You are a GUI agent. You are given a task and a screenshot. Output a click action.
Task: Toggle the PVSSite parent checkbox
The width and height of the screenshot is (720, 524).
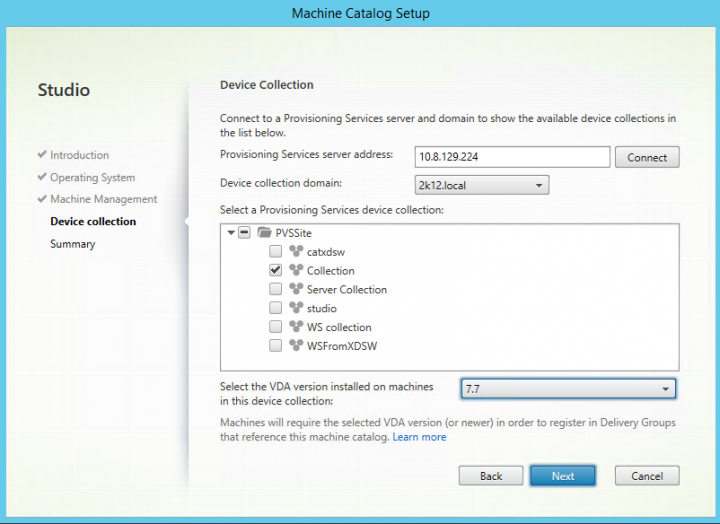(x=246, y=233)
